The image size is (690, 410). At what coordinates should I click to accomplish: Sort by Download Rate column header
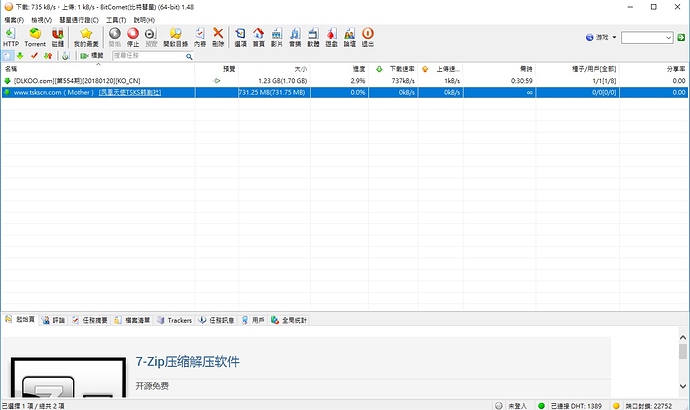tap(393, 69)
